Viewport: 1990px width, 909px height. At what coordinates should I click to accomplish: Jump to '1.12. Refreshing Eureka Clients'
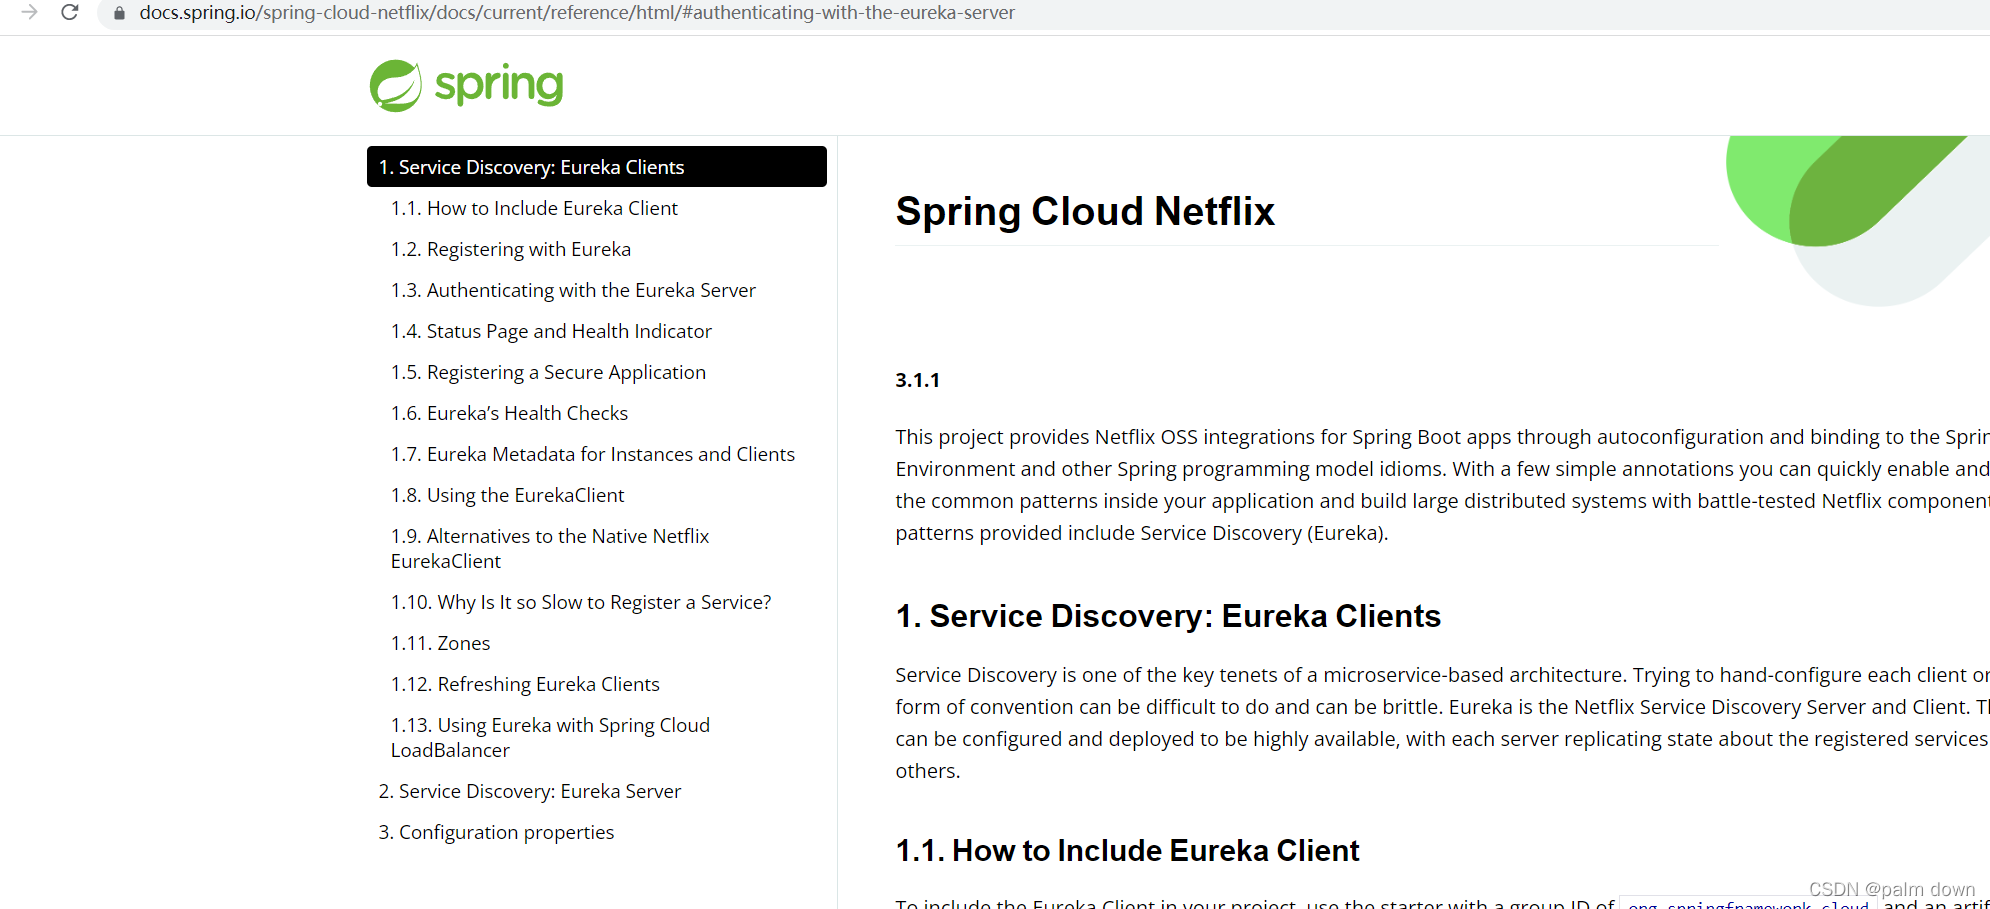525,684
